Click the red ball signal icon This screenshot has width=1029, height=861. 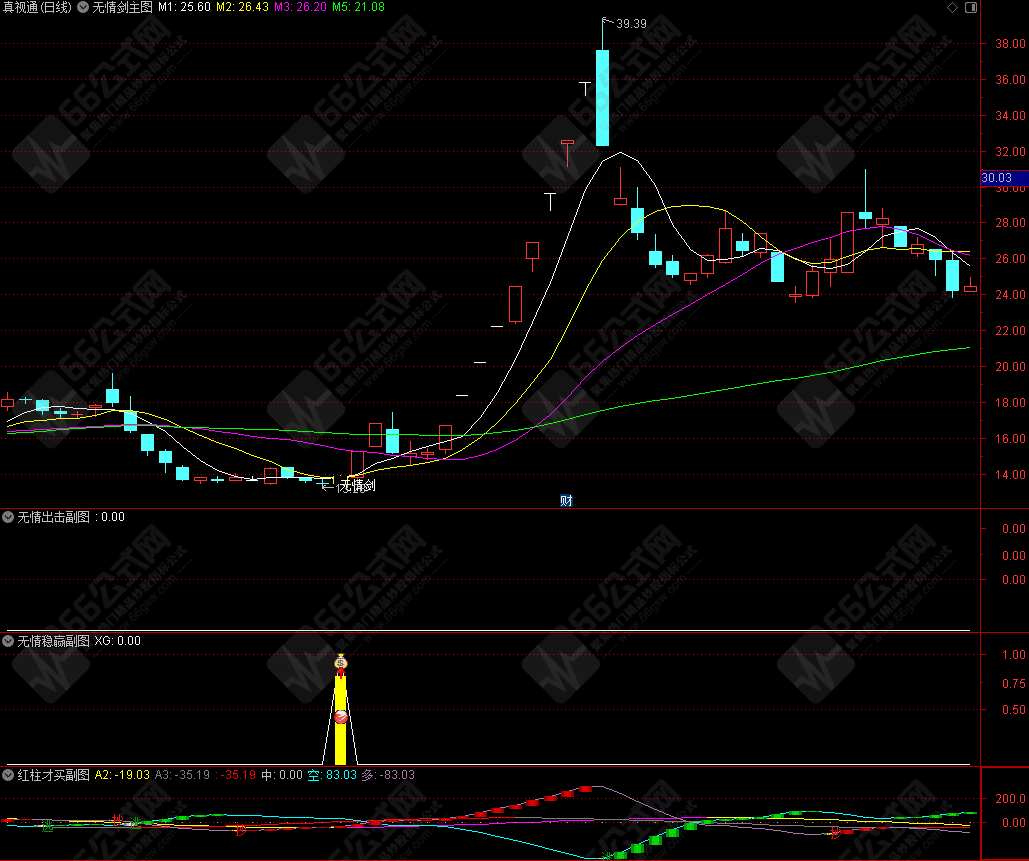coord(340,716)
